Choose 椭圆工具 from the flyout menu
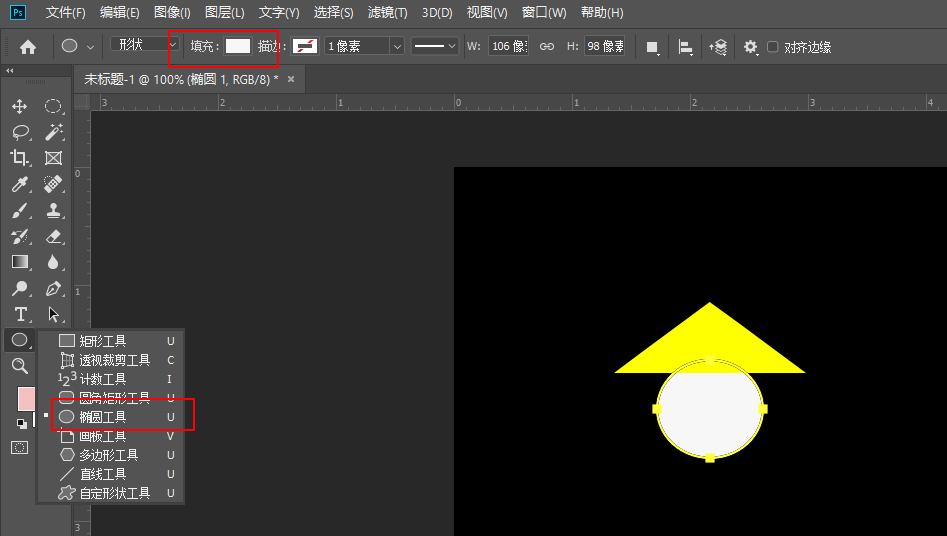The height and width of the screenshot is (536, 947). 103,417
